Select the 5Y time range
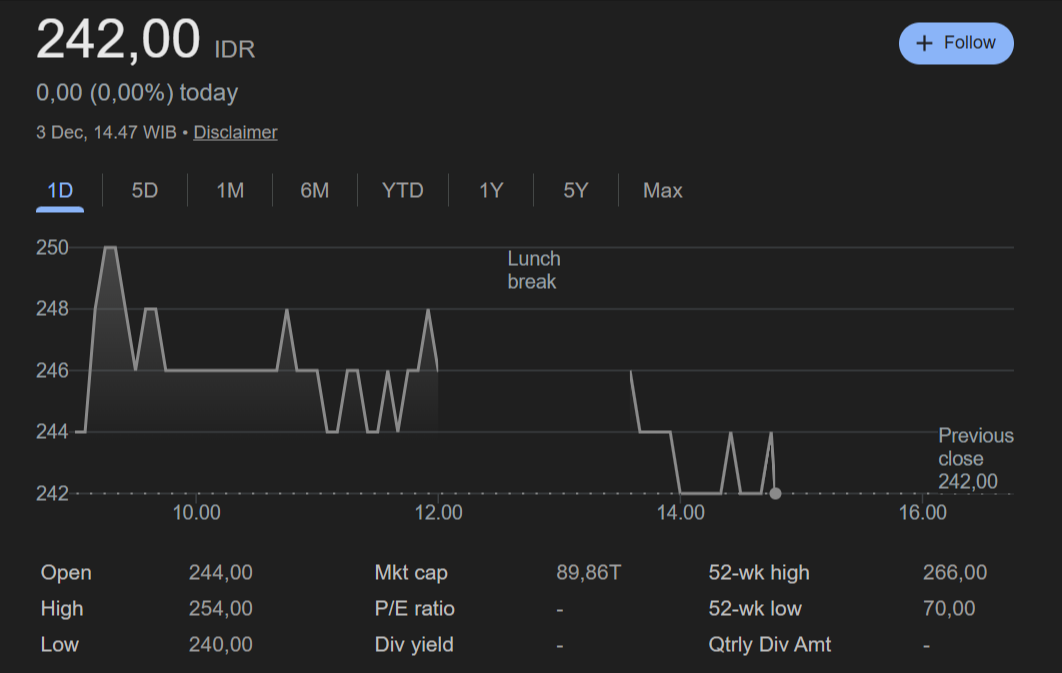1062x673 pixels. coord(575,190)
